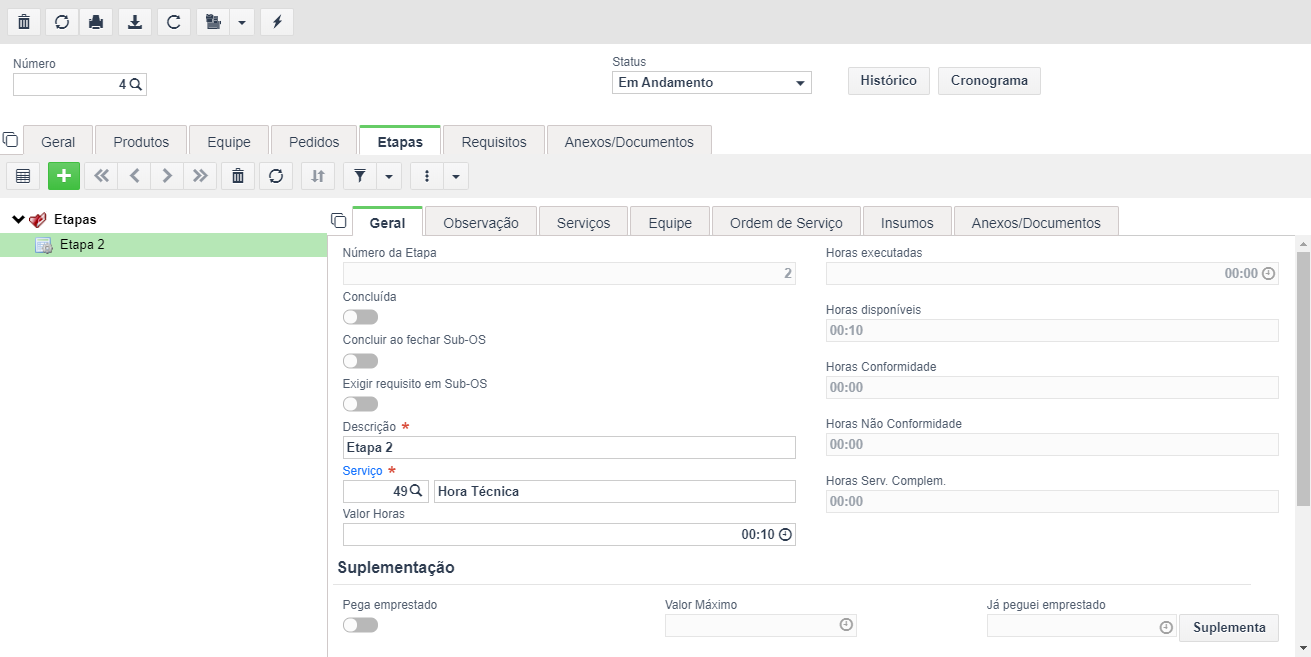Enable Concluir ao fechar Sub-OS switch
The image size is (1311, 657).
pyautogui.click(x=360, y=361)
